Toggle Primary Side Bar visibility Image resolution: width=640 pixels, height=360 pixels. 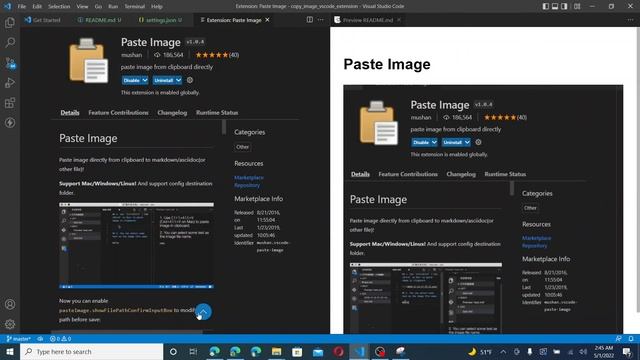coord(546,6)
